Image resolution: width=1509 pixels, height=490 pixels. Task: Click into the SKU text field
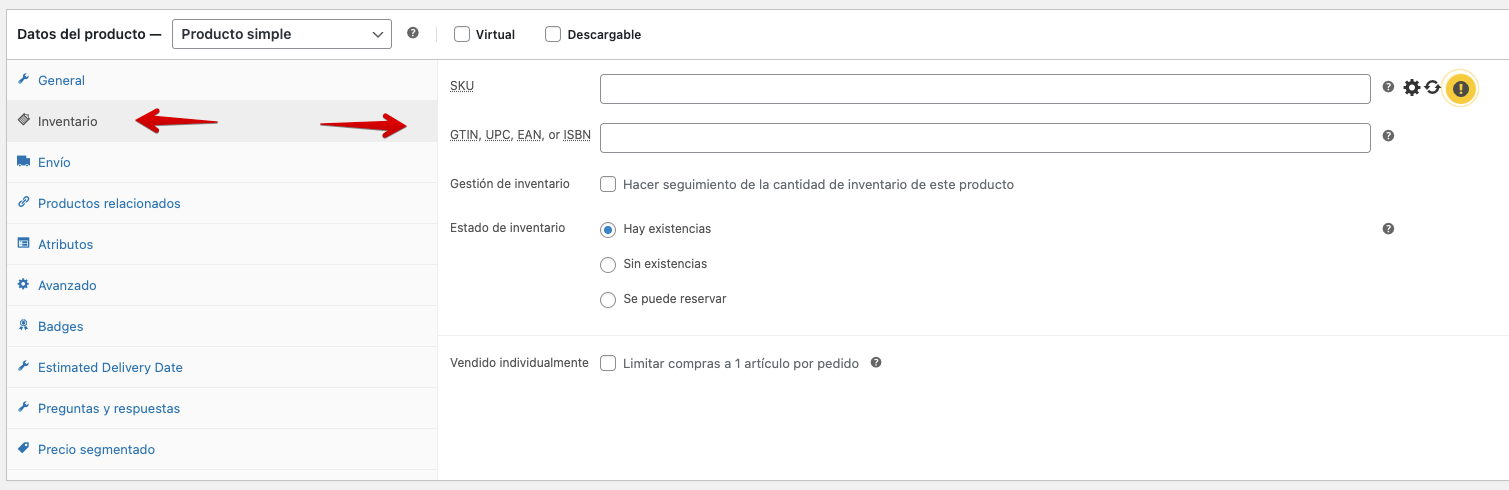pos(985,89)
